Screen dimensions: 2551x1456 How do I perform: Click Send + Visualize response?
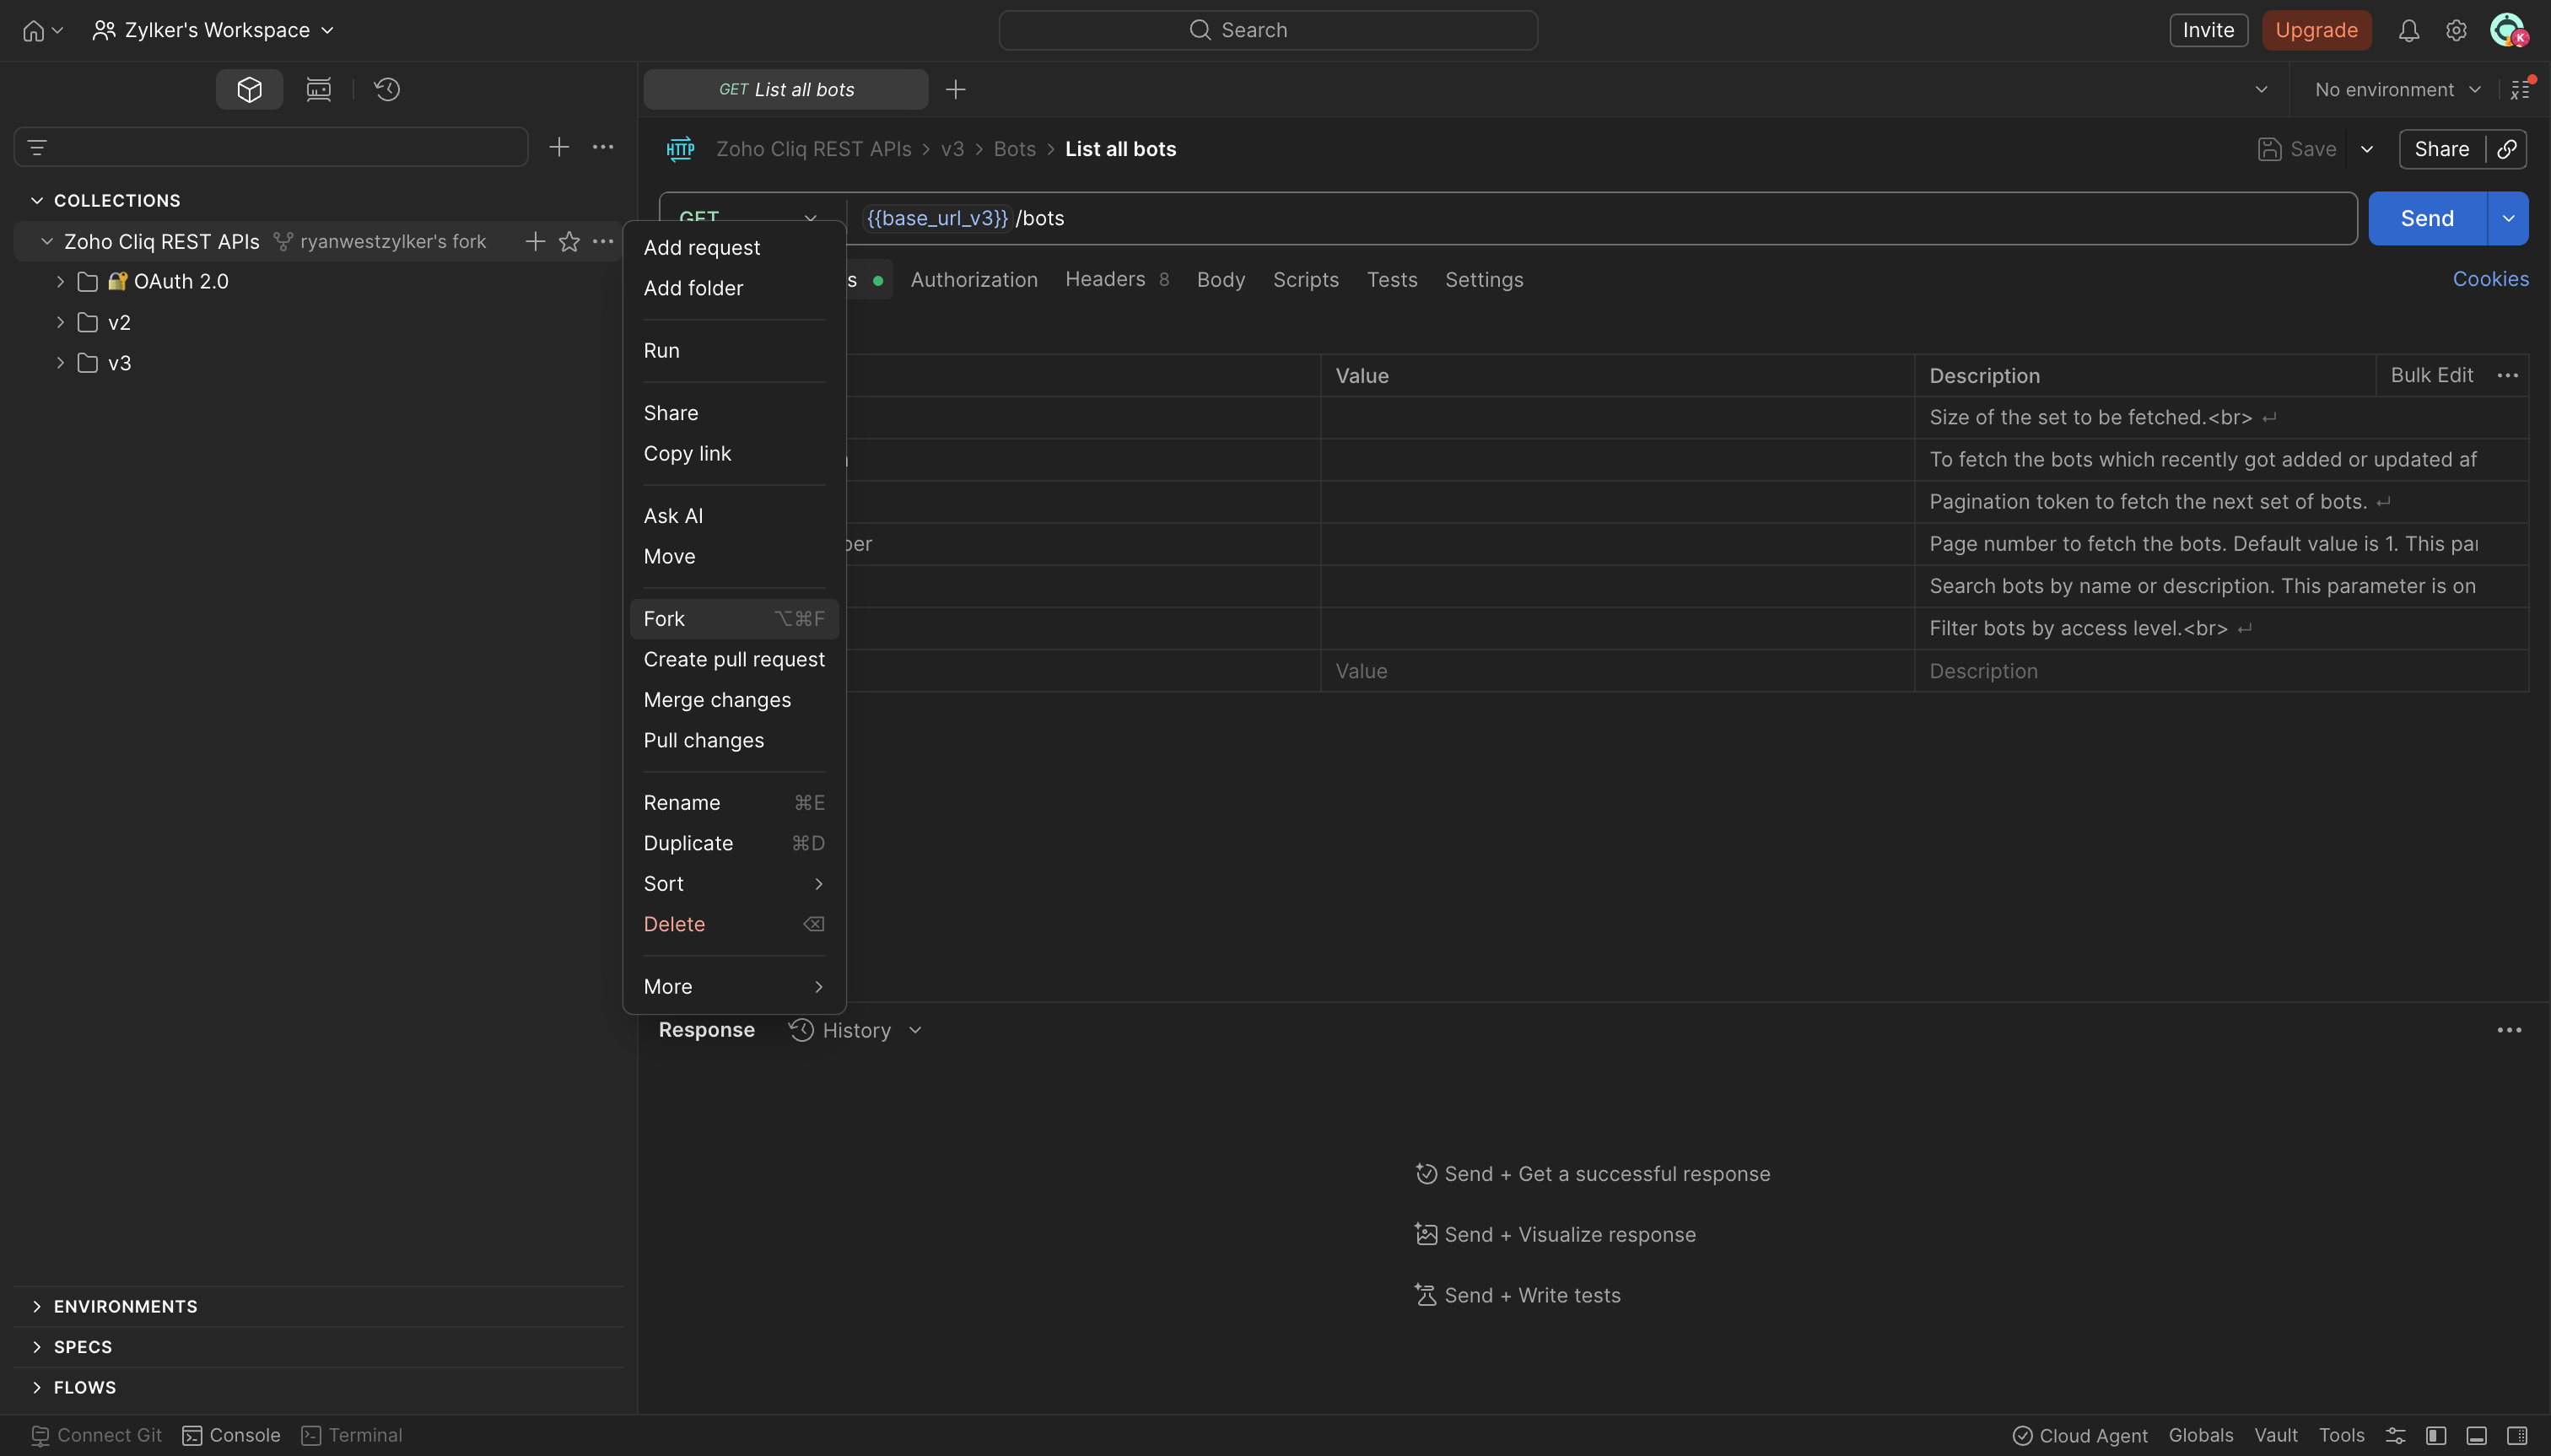(x=1556, y=1234)
